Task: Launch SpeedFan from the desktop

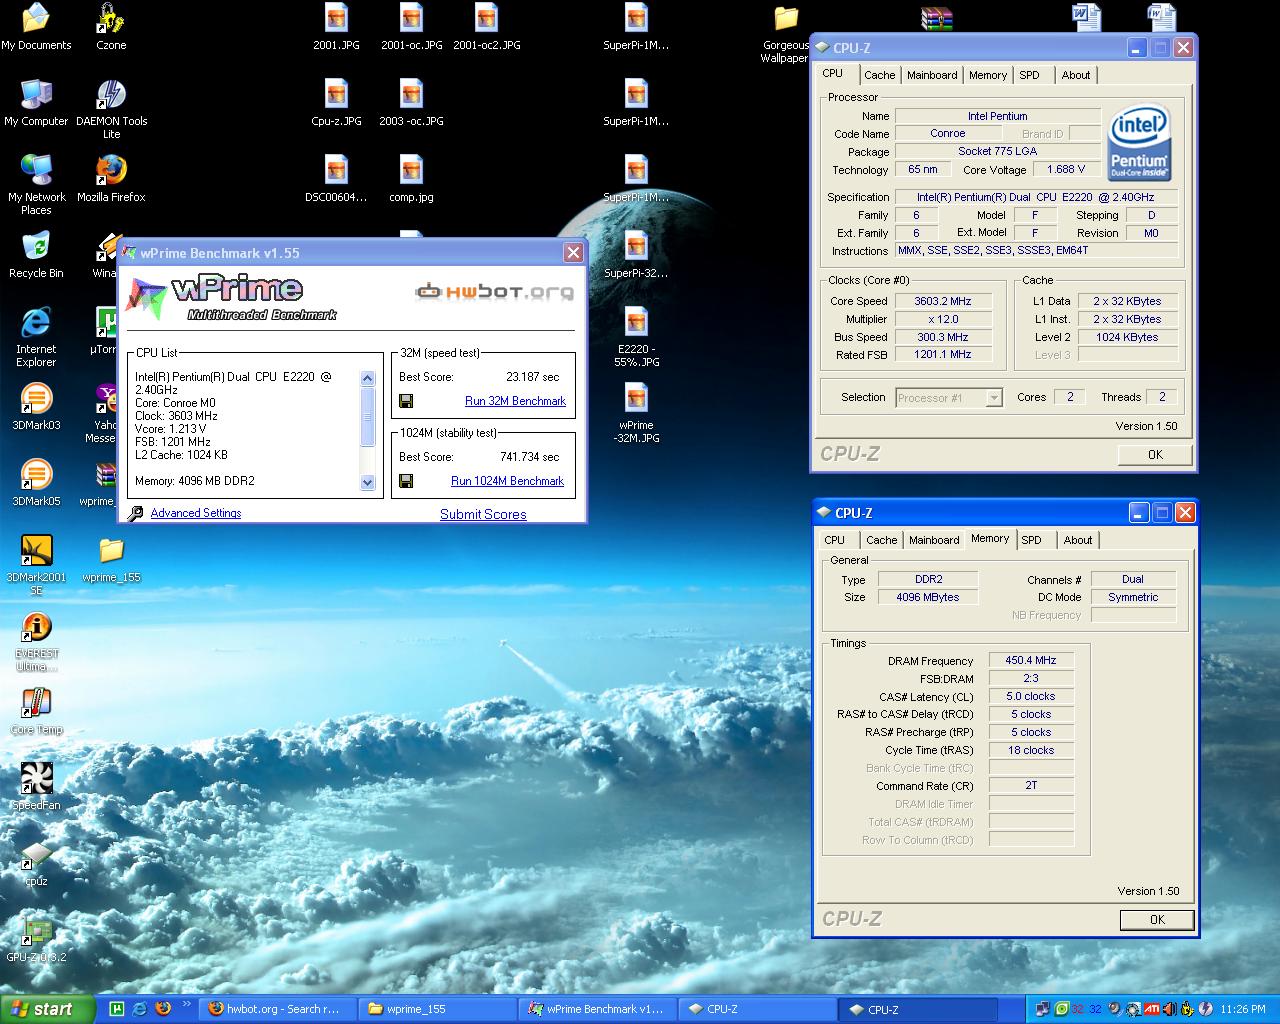Action: (36, 786)
